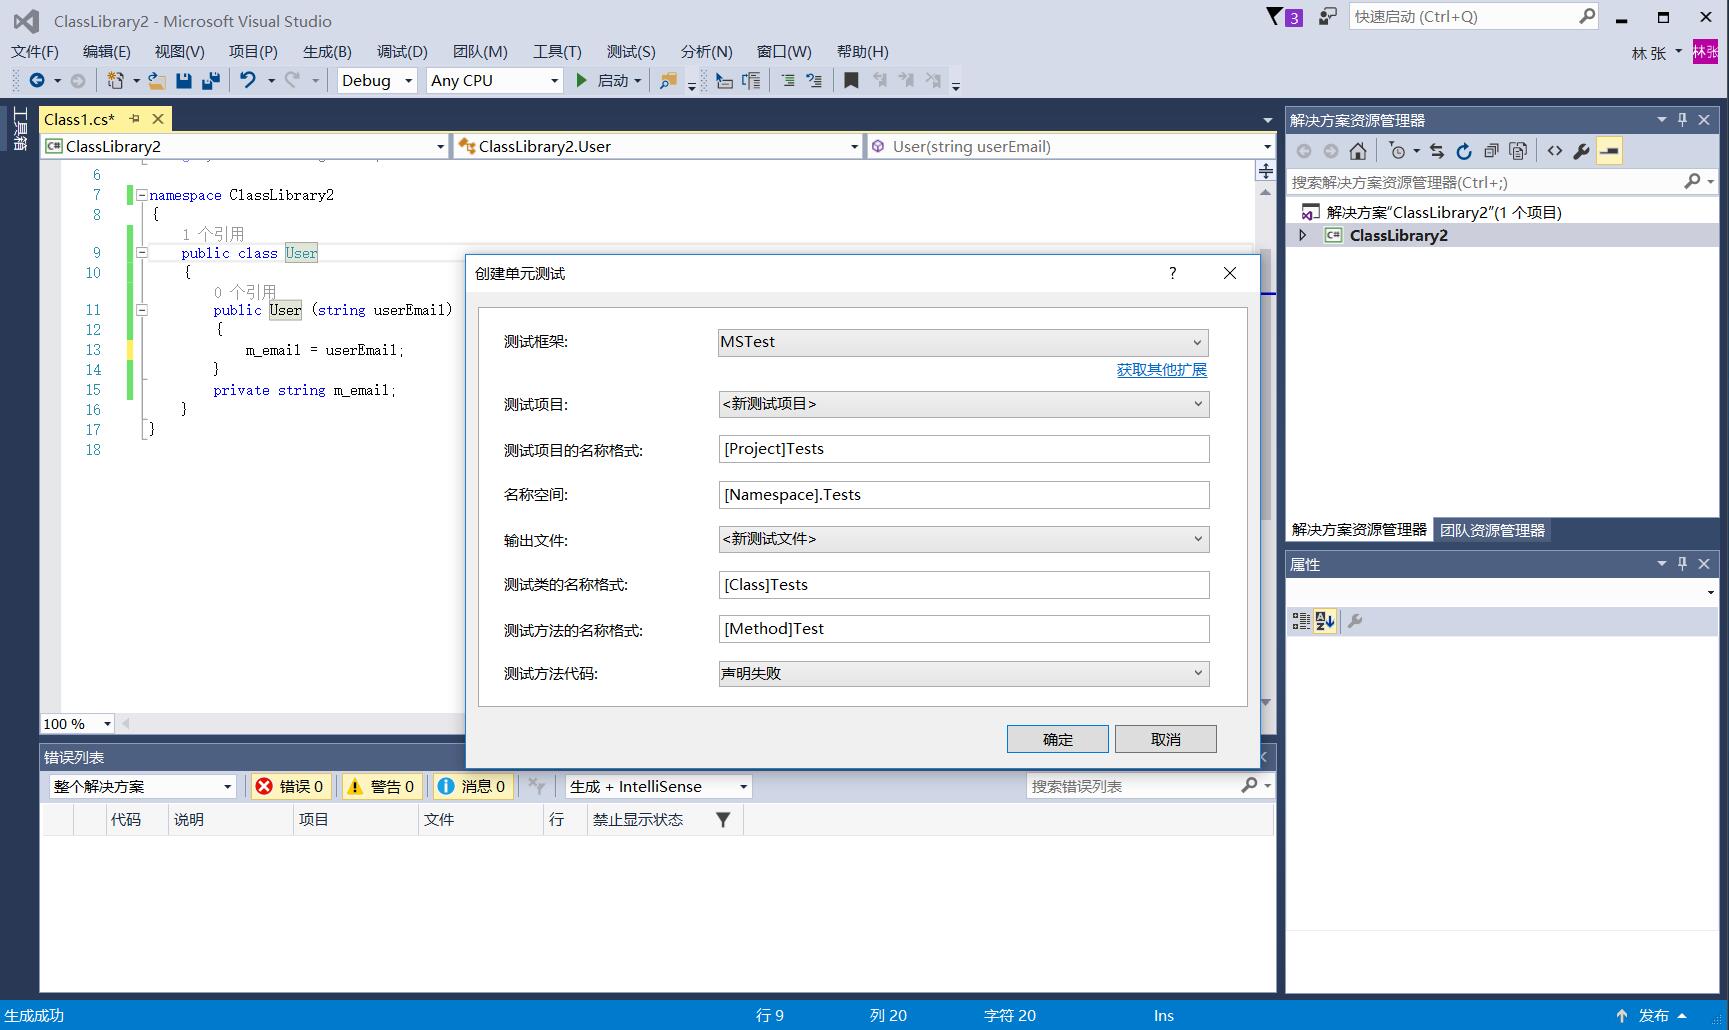Click the undo arrow icon
1729x1030 pixels.
(248, 81)
